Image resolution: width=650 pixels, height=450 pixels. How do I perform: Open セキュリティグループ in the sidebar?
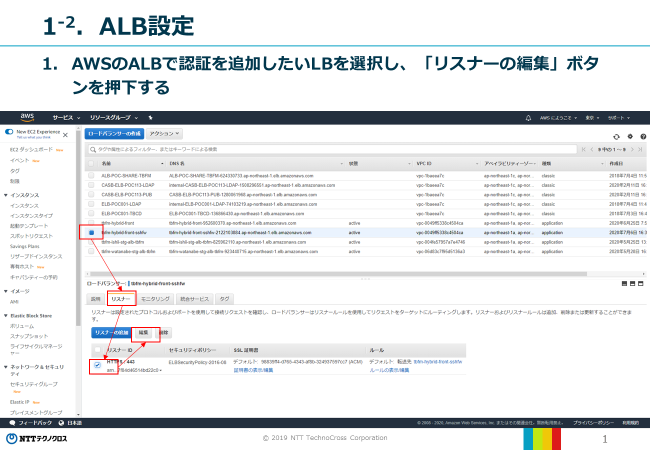pos(34,384)
